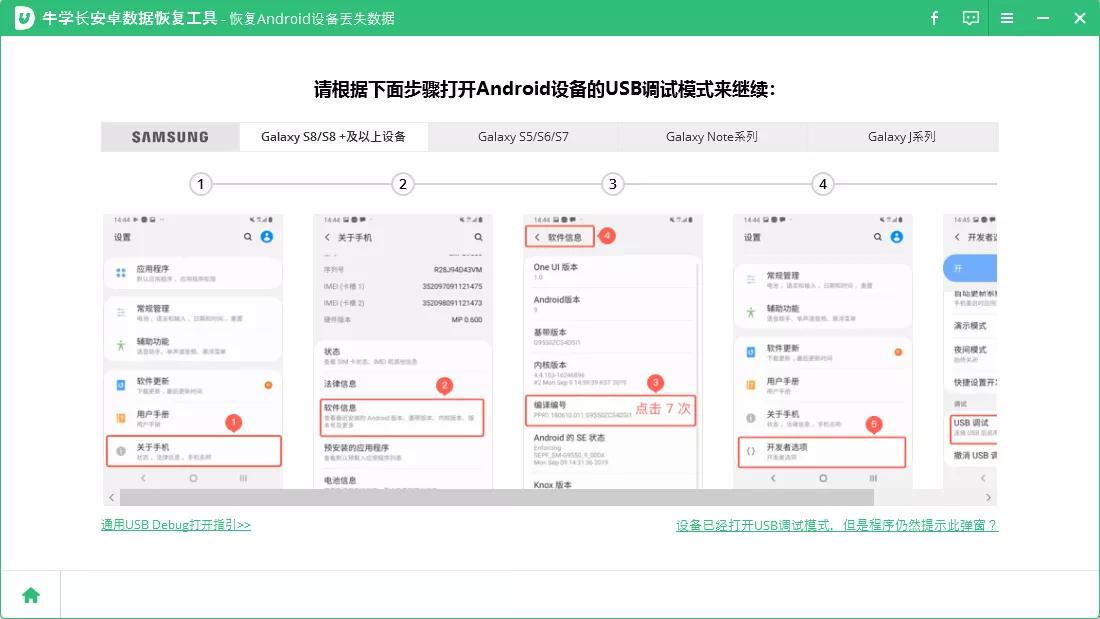The image size is (1100, 619).
Task: Select the Galaxy J系列 tab
Action: (902, 136)
